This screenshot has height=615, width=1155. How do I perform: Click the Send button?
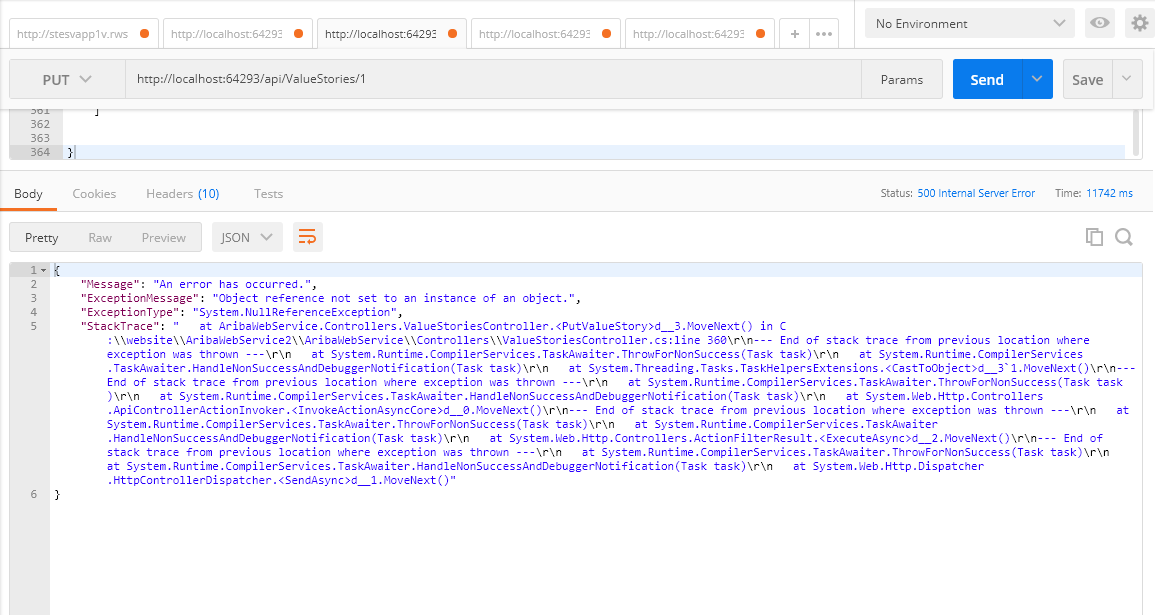coord(987,79)
